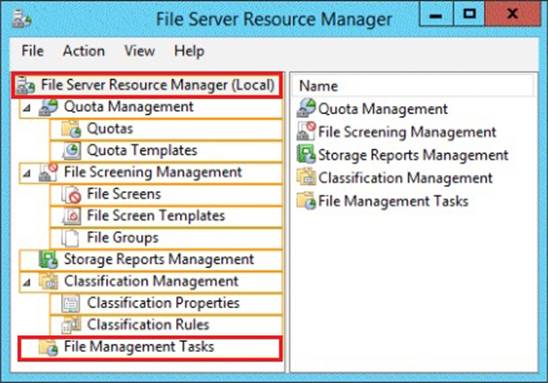
Task: Click Classification Management icon in right pane
Action: [306, 177]
